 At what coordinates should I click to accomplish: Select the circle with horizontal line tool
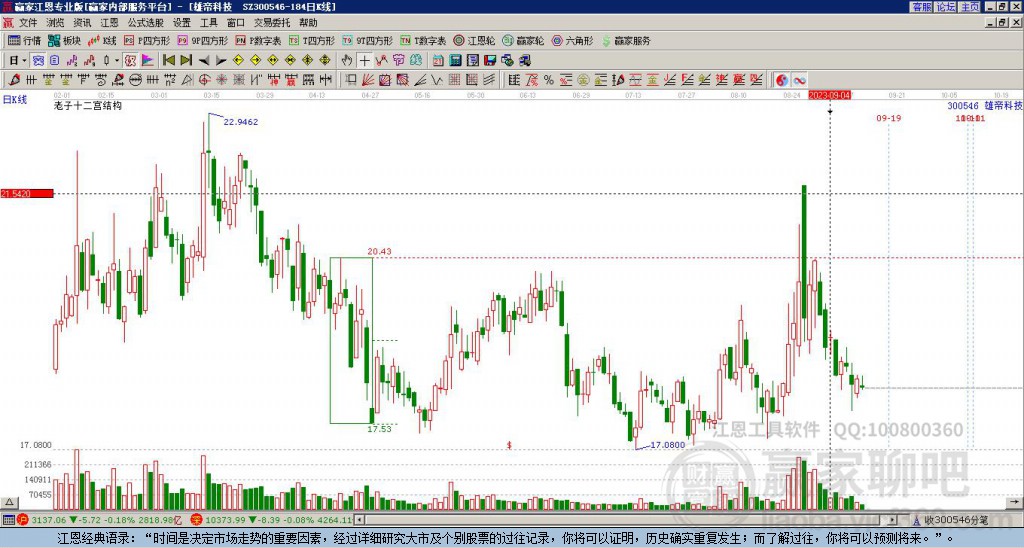click(135, 80)
